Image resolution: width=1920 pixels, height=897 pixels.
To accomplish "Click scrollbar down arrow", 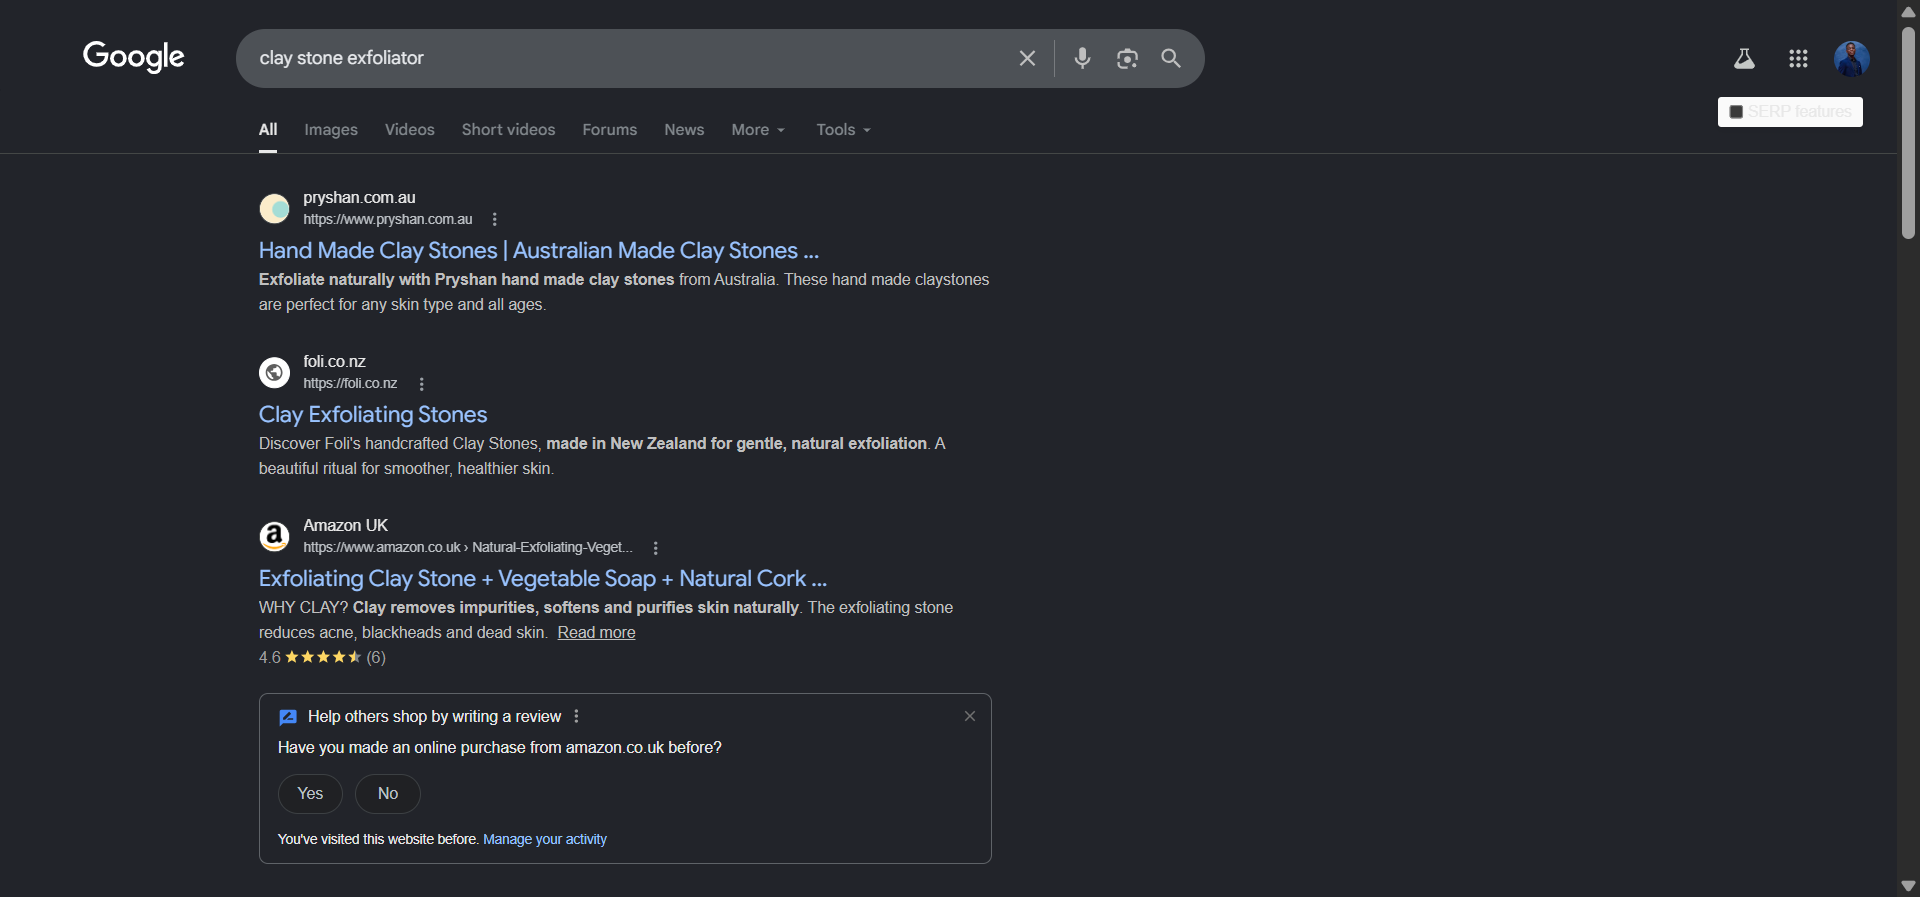I will tap(1908, 886).
